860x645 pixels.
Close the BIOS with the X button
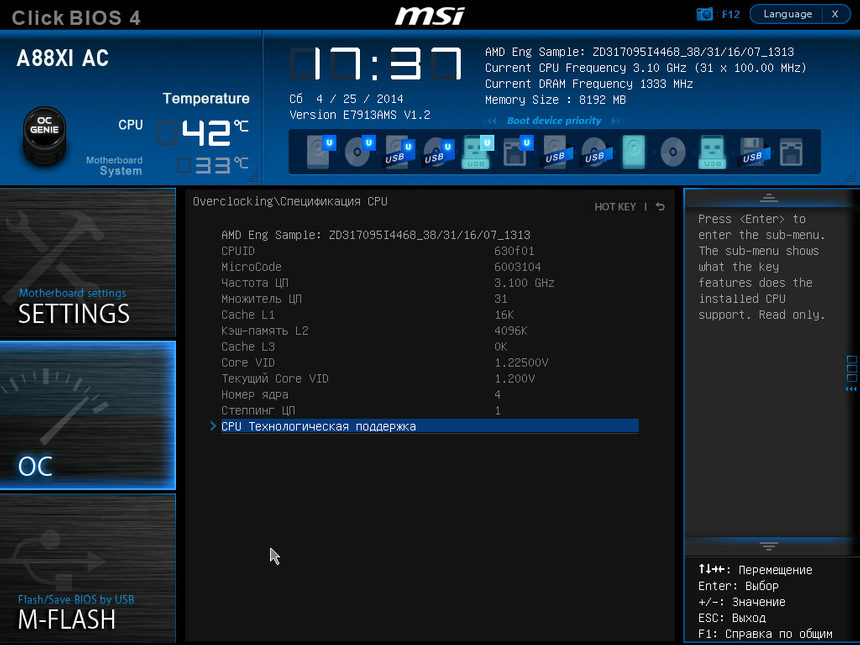(x=835, y=14)
